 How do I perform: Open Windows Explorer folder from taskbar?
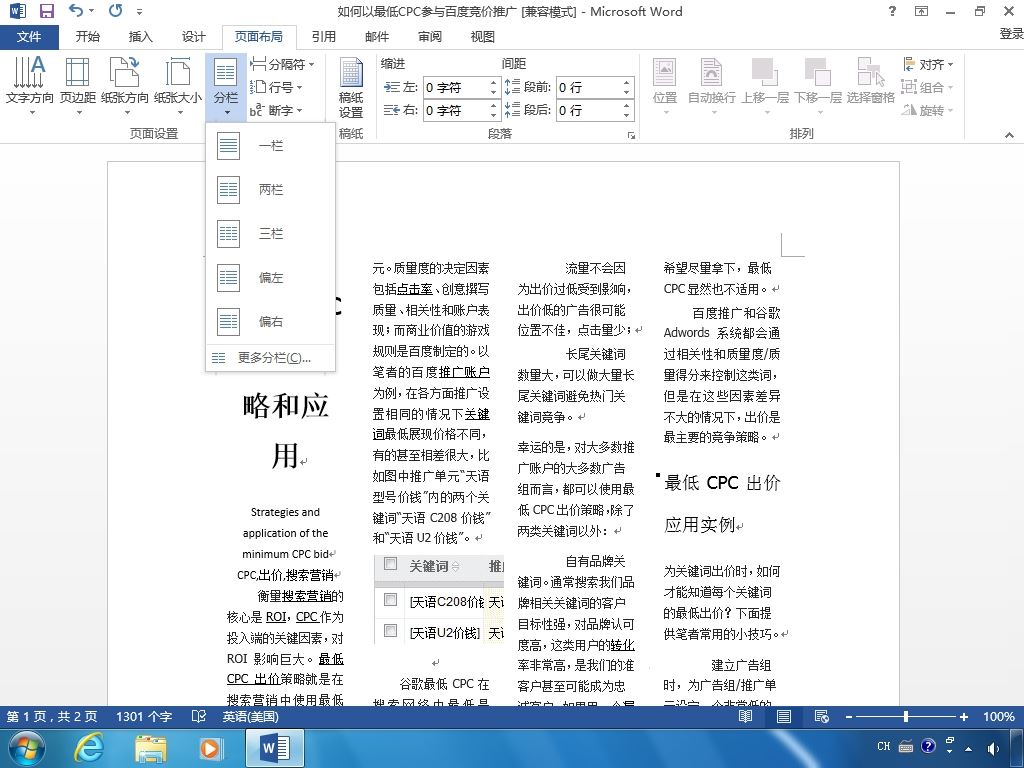150,748
